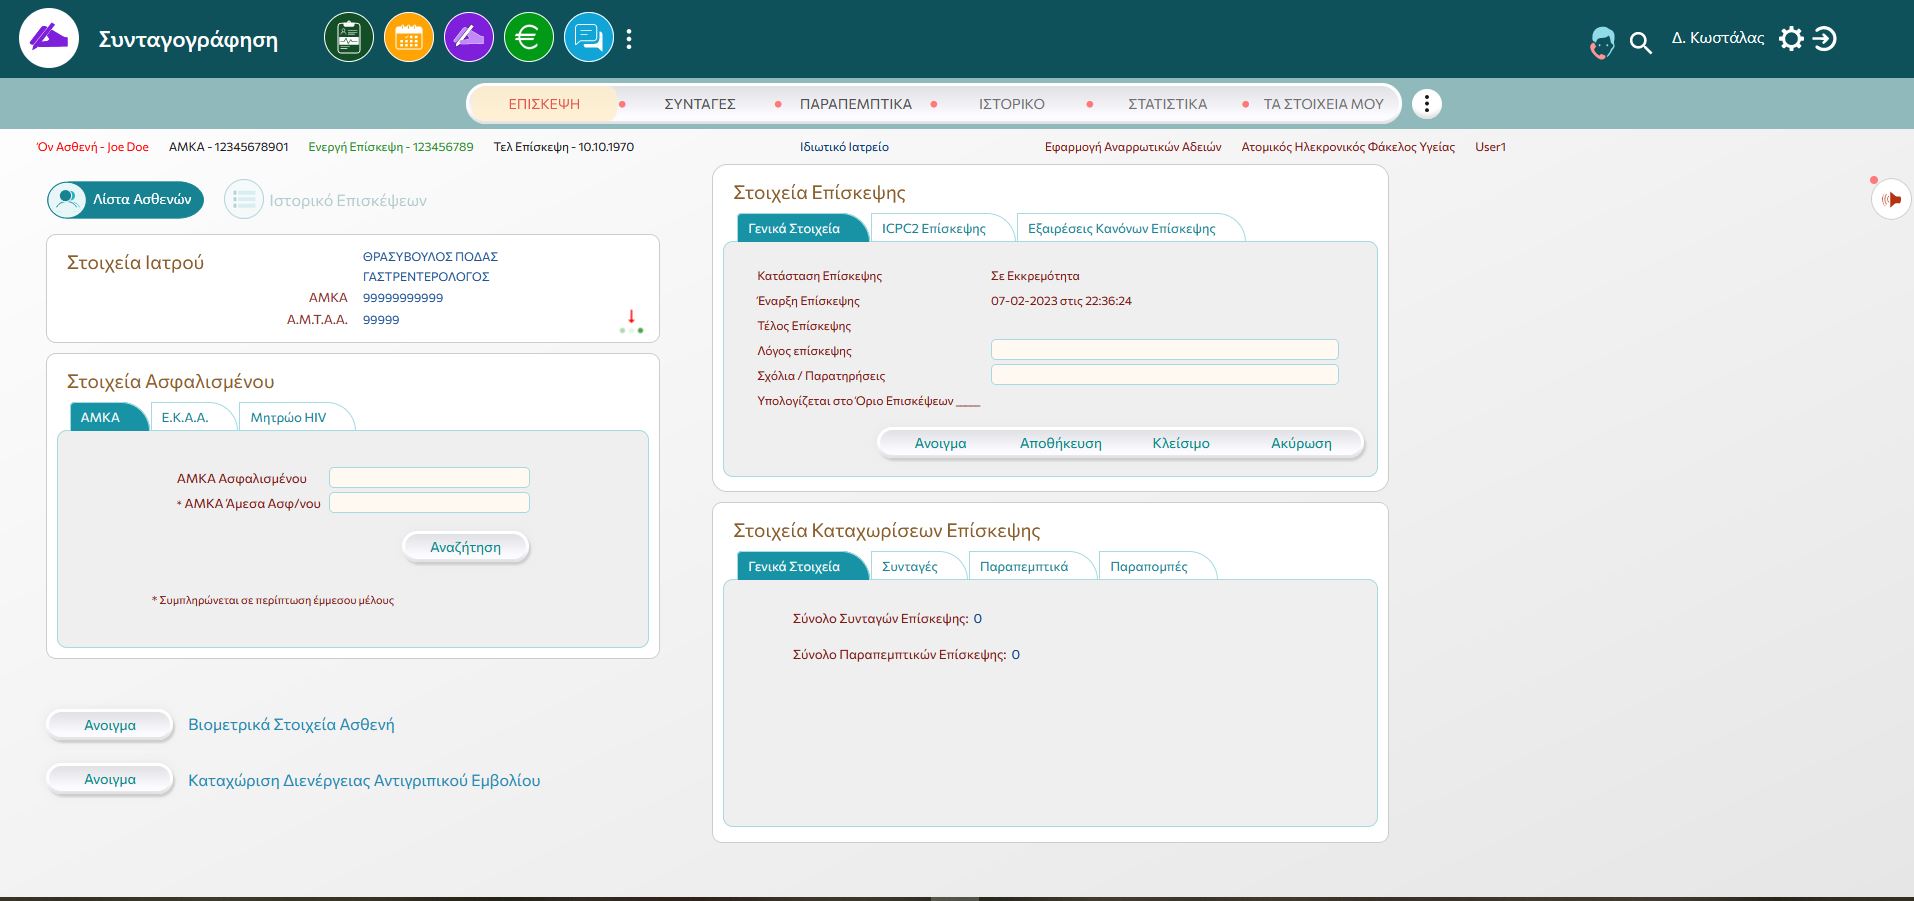
Task: Go to ΣΥΝΤΑΓΕΣ navigation tab
Action: click(700, 104)
